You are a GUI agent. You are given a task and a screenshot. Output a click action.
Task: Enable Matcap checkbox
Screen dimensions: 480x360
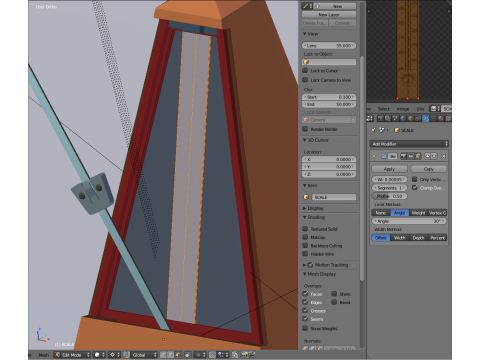(x=305, y=237)
